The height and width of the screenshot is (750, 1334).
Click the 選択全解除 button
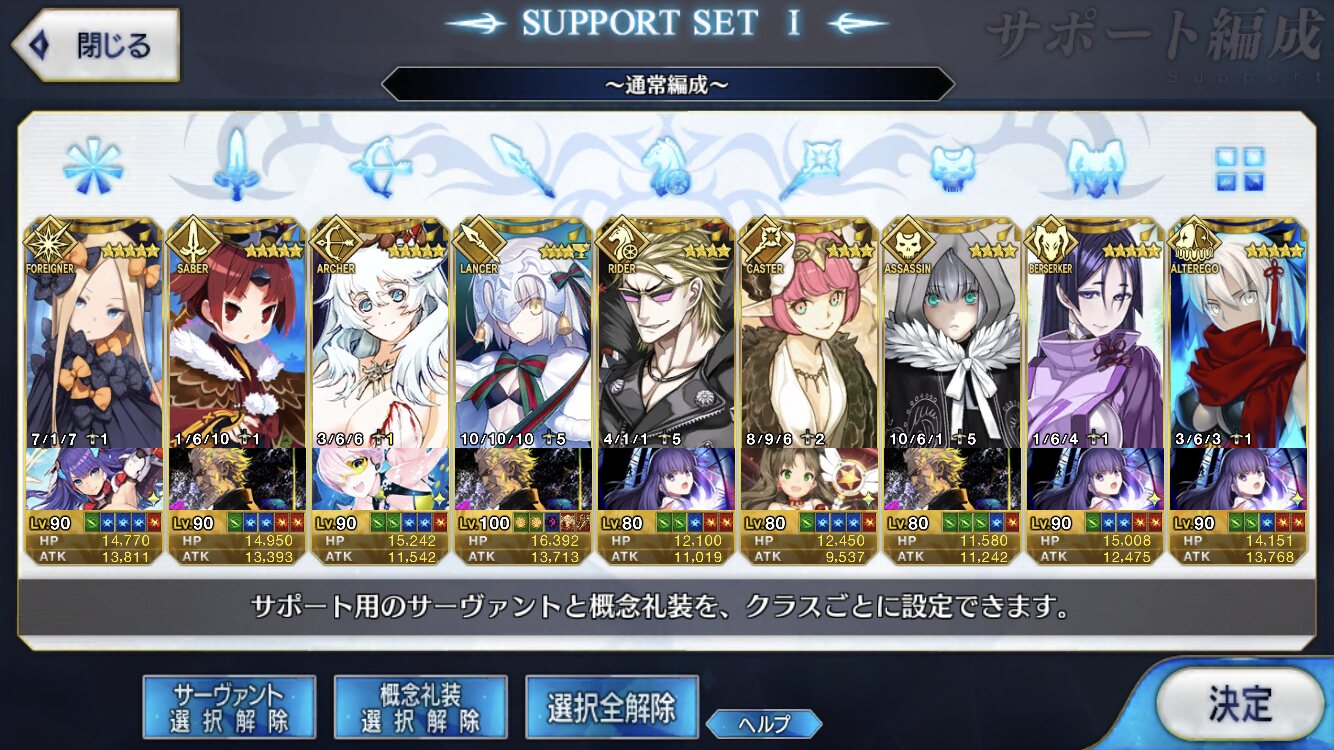click(x=611, y=707)
